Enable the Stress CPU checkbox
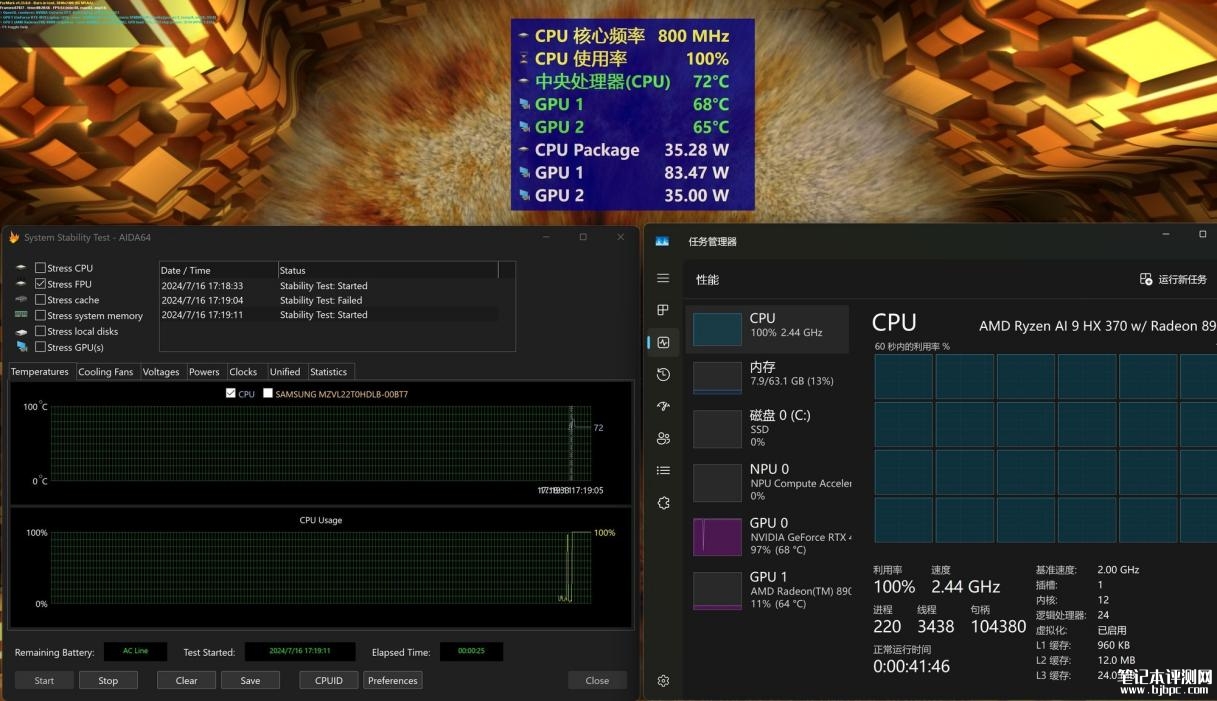1217x701 pixels. (40, 268)
